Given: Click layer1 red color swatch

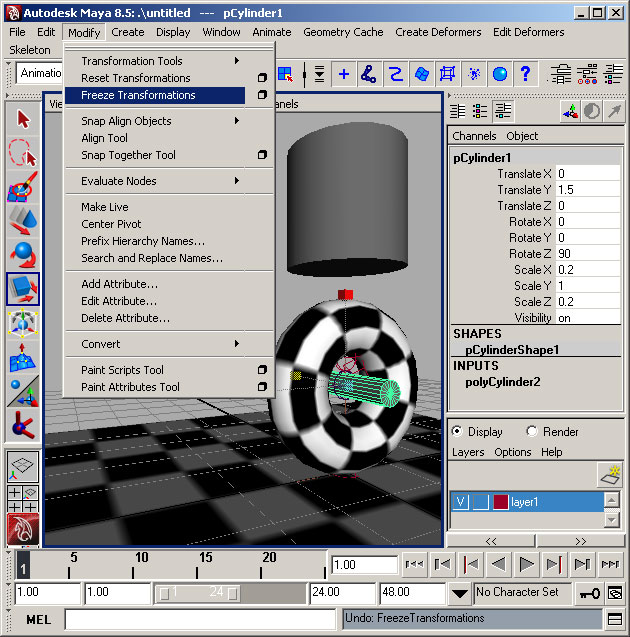Looking at the screenshot, I should tap(500, 502).
